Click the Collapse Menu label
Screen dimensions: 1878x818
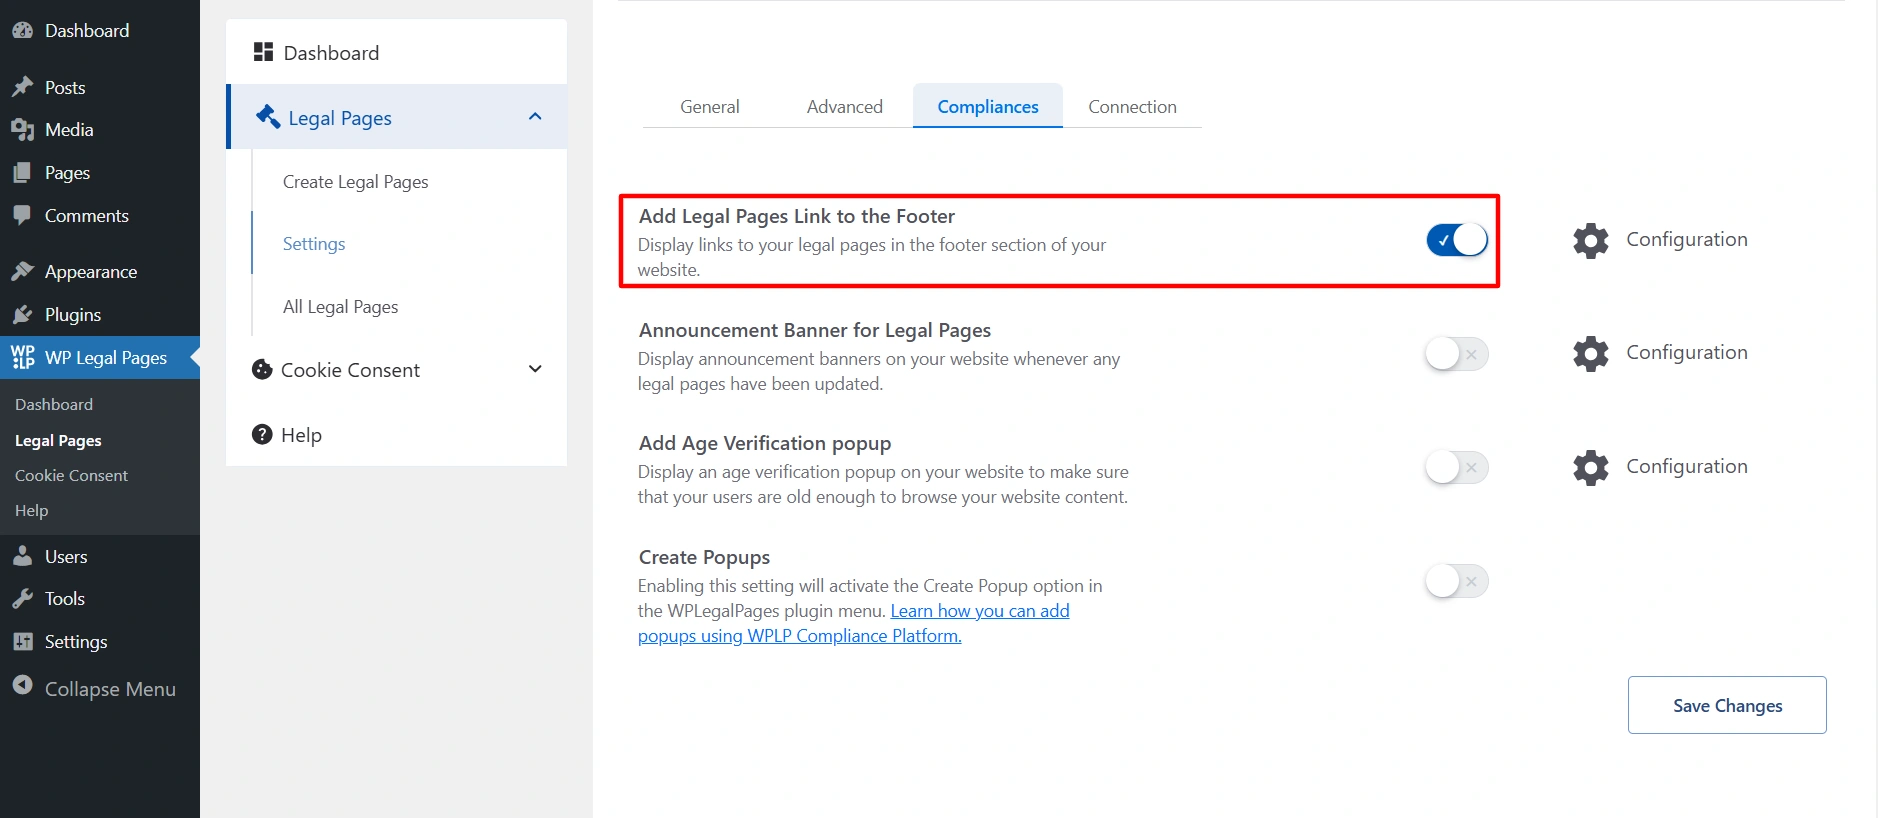(x=110, y=689)
